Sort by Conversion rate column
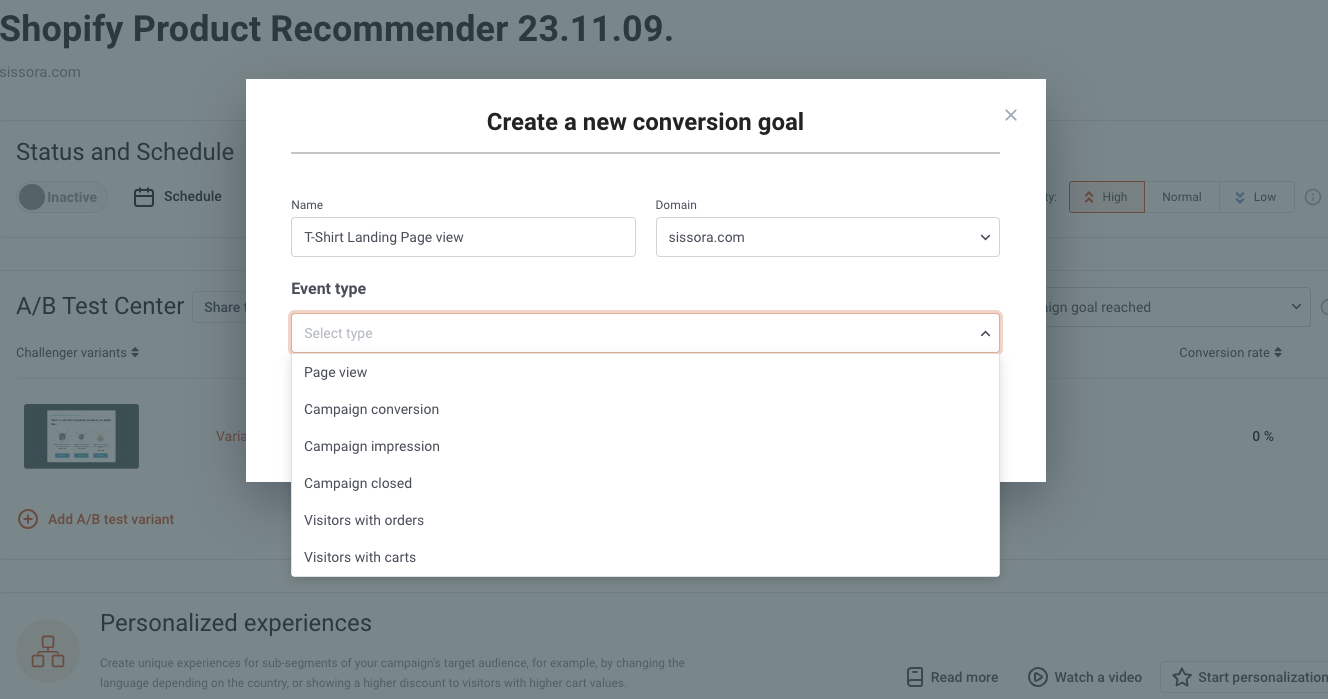Viewport: 1328px width, 699px height. pyautogui.click(x=1230, y=352)
